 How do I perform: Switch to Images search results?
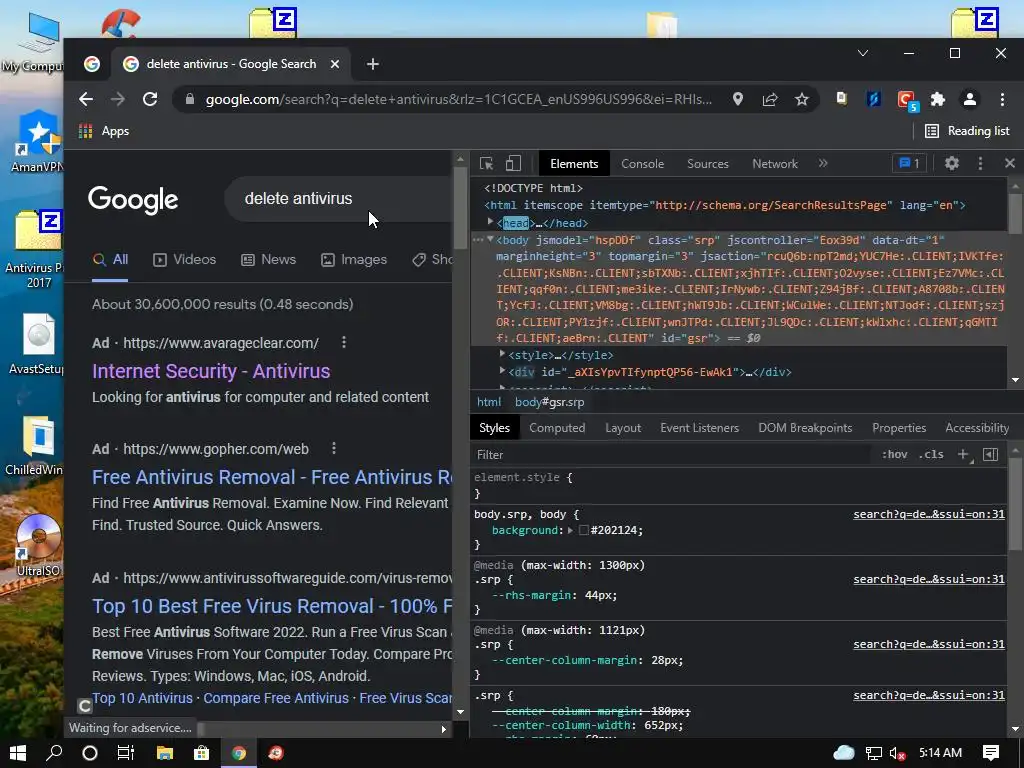[x=354, y=259]
